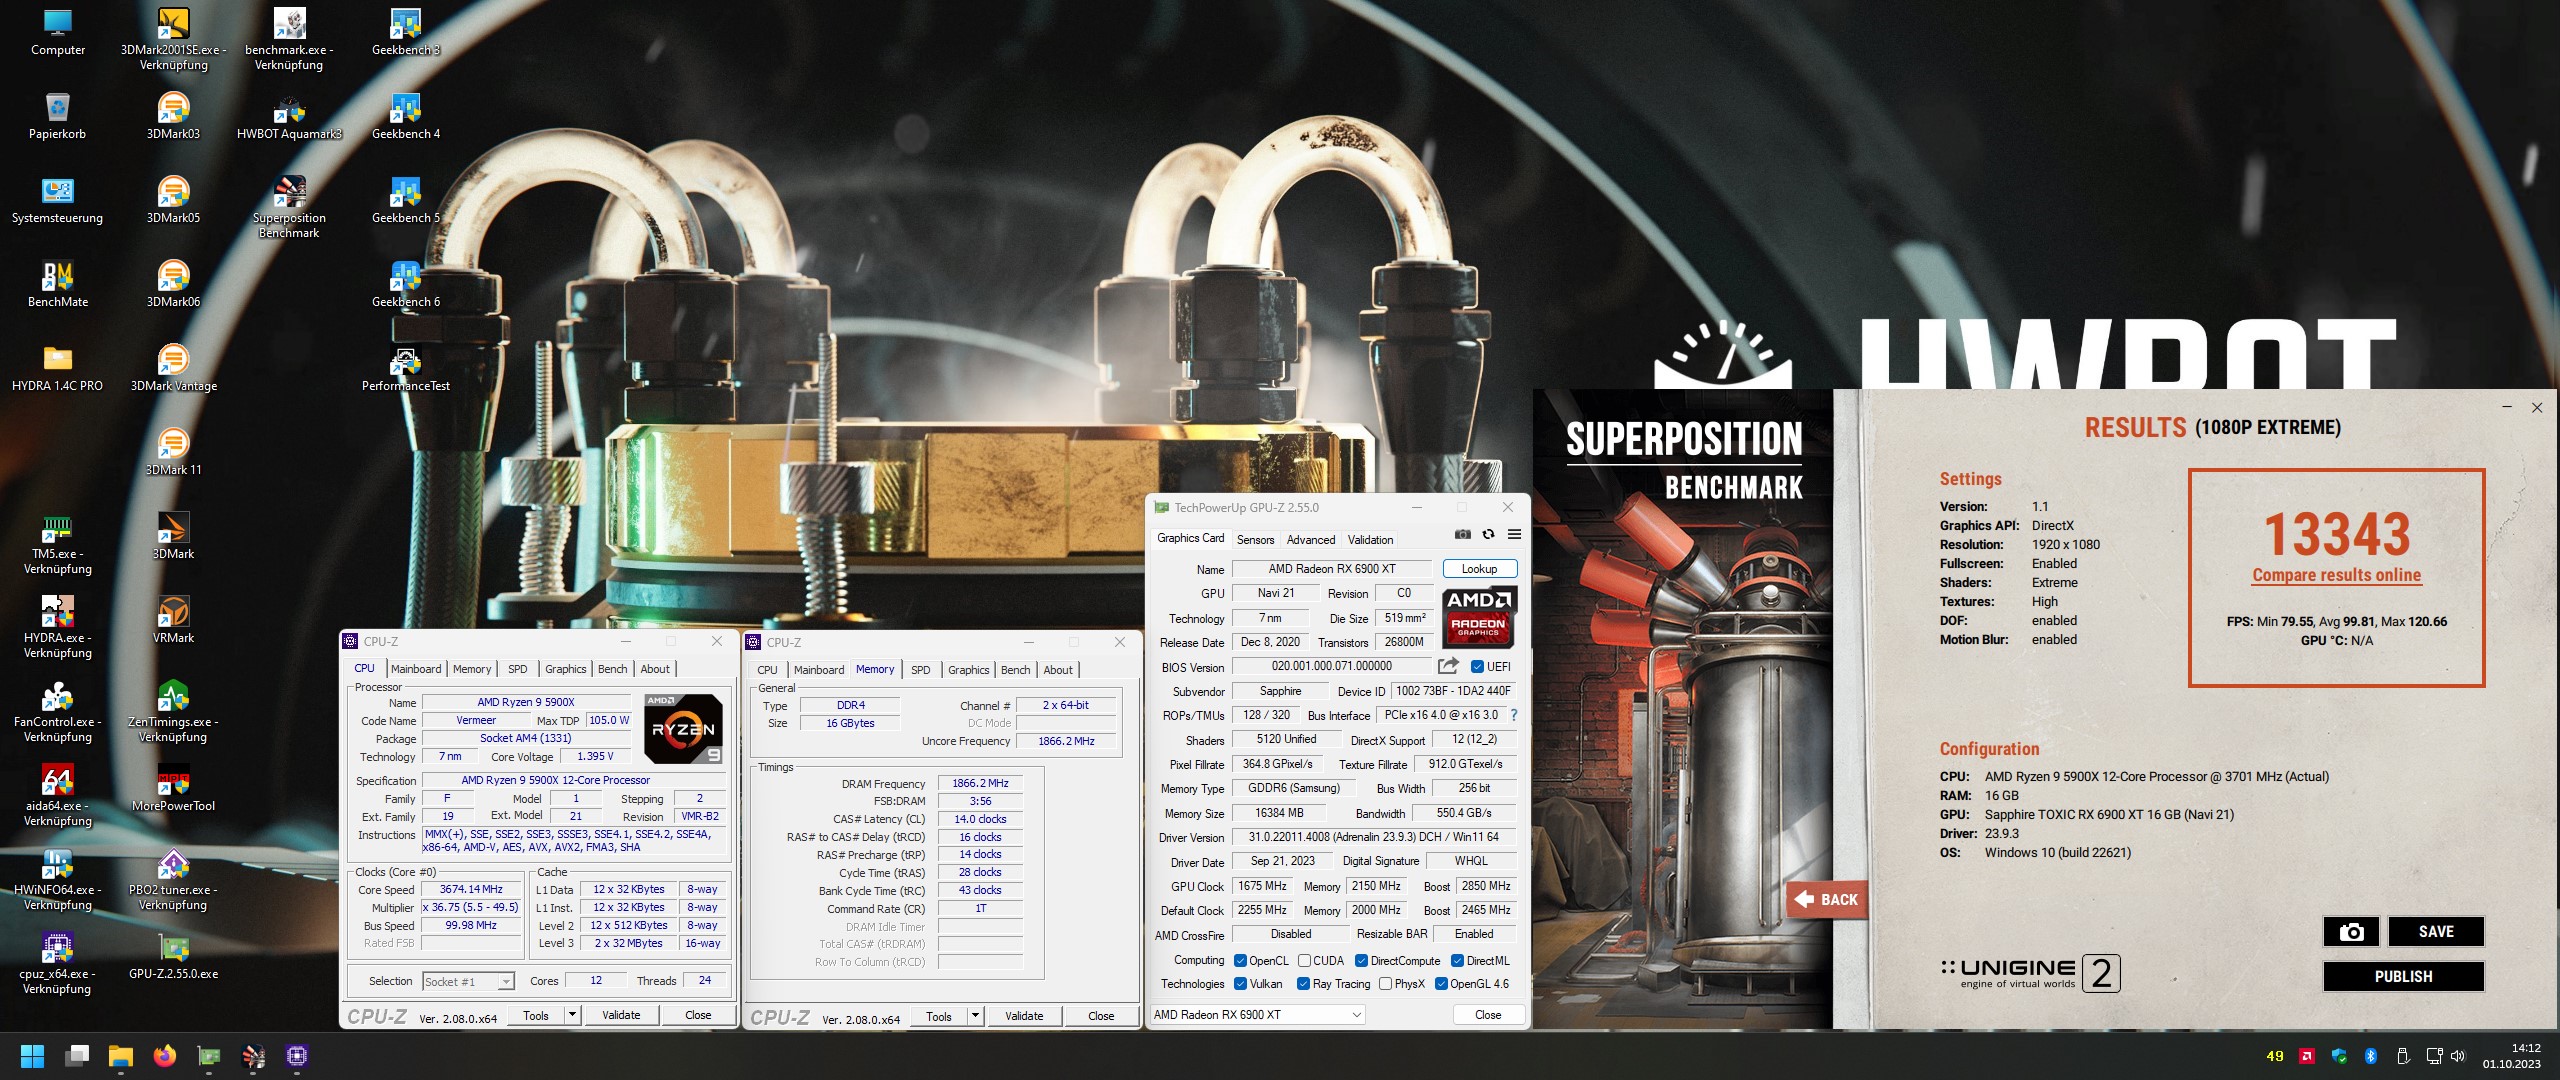Click Validate in CPU-Z Memory window
This screenshot has height=1080, width=2560.
[1023, 1016]
